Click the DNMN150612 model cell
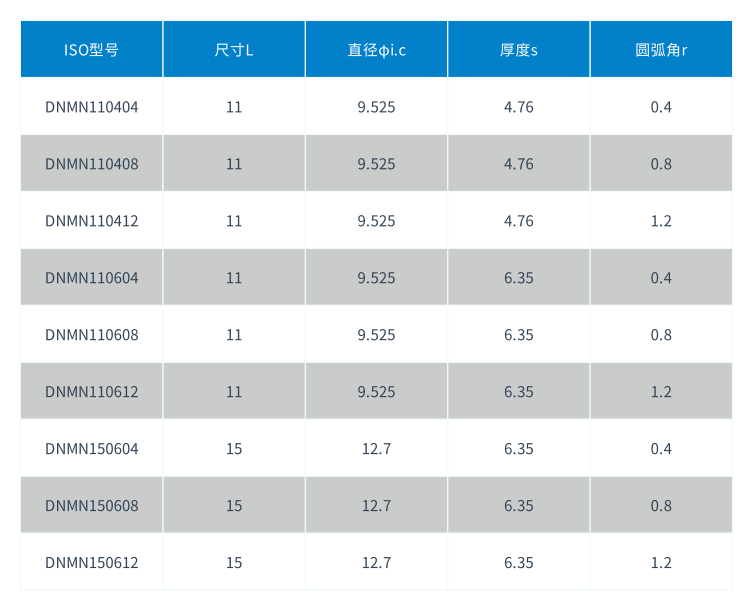 [91, 562]
